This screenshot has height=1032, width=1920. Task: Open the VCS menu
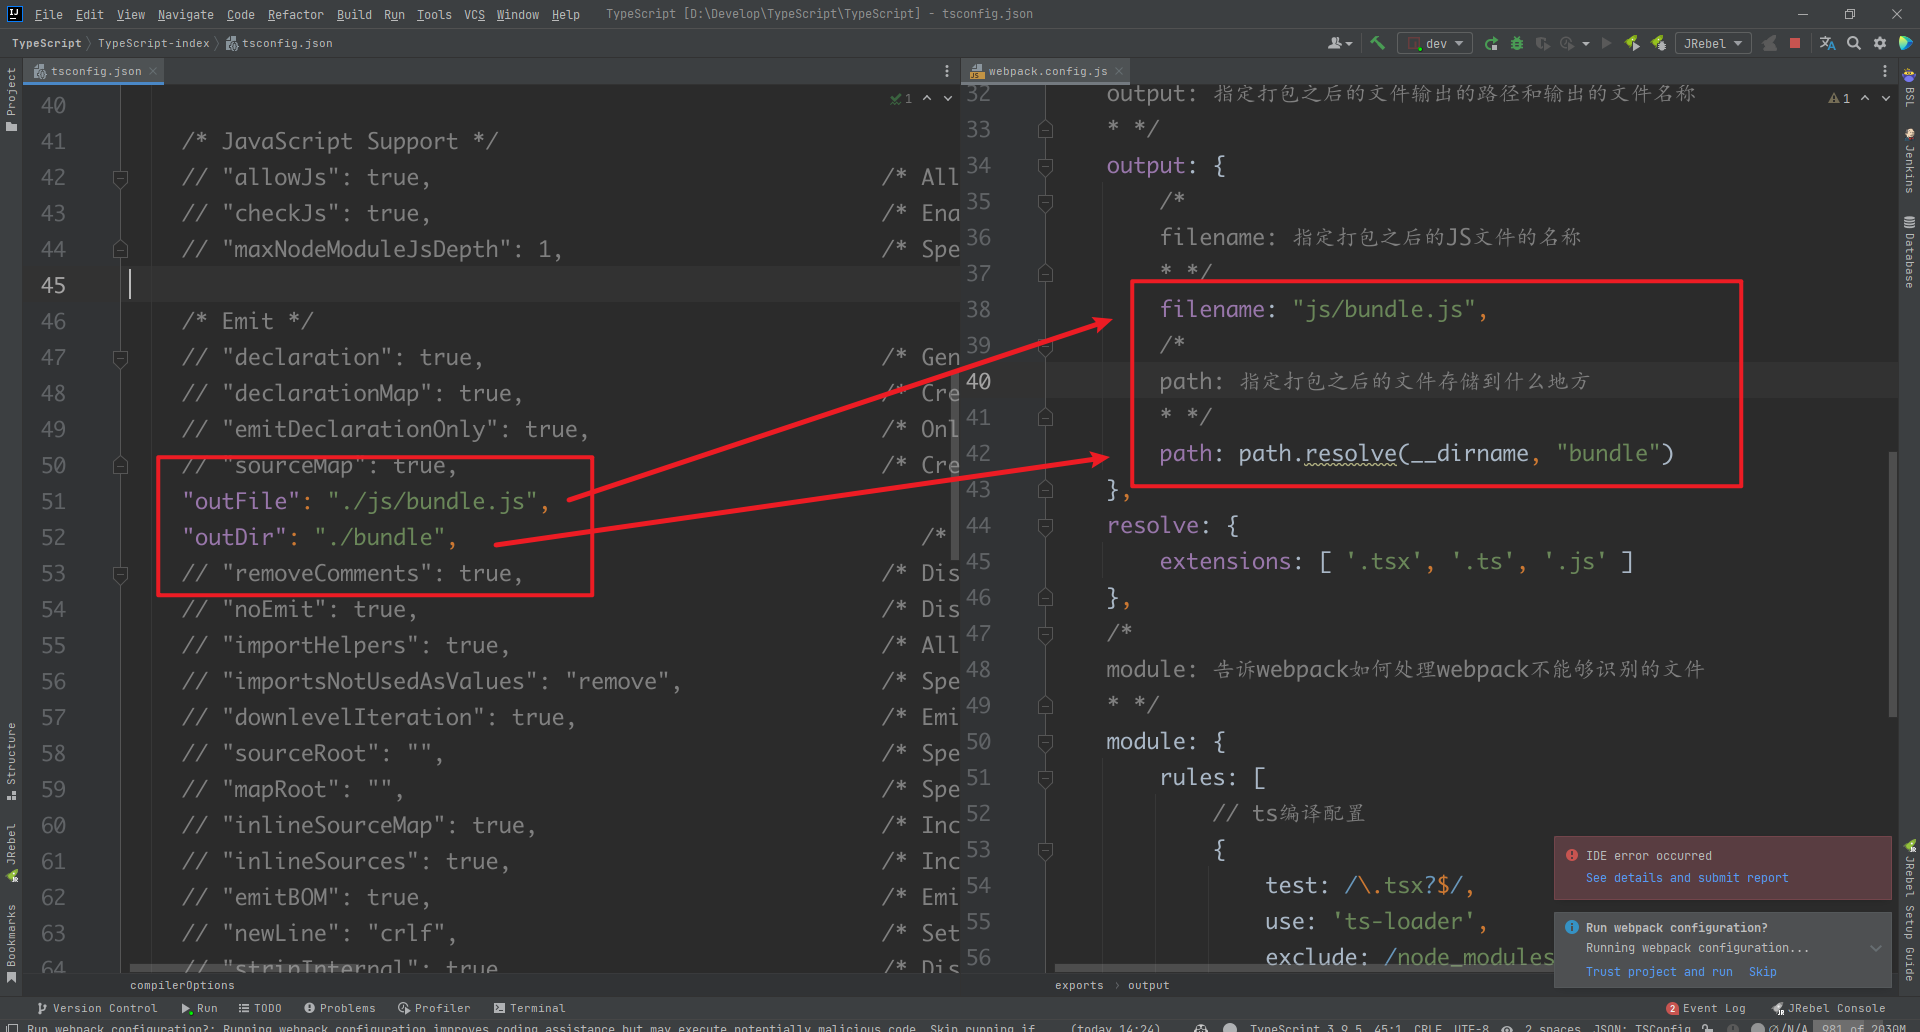(474, 14)
